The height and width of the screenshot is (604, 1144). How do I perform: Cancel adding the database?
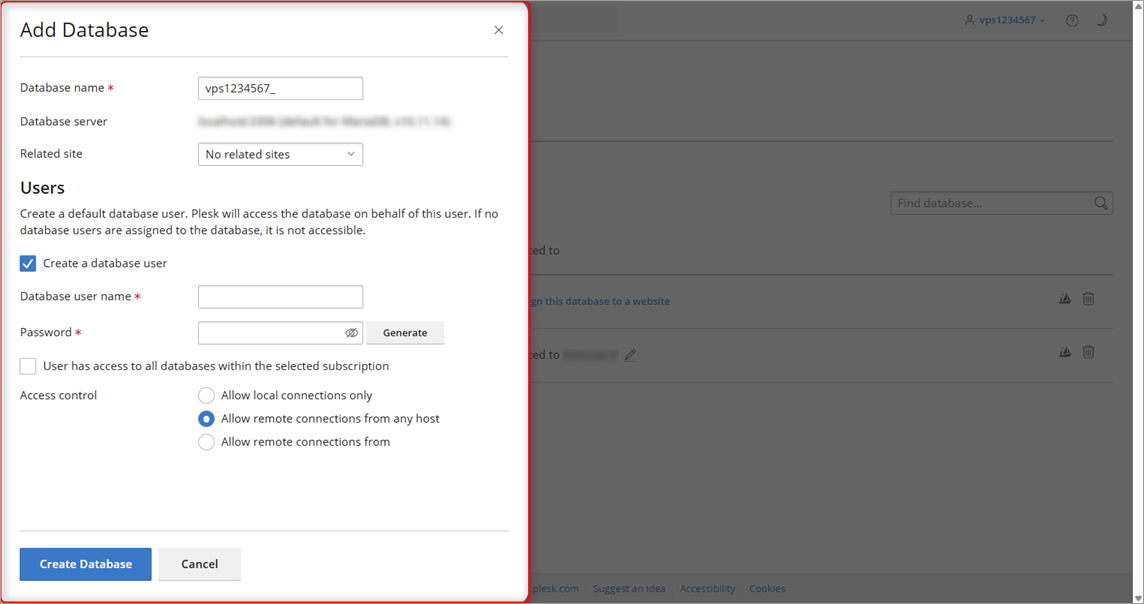tap(199, 564)
